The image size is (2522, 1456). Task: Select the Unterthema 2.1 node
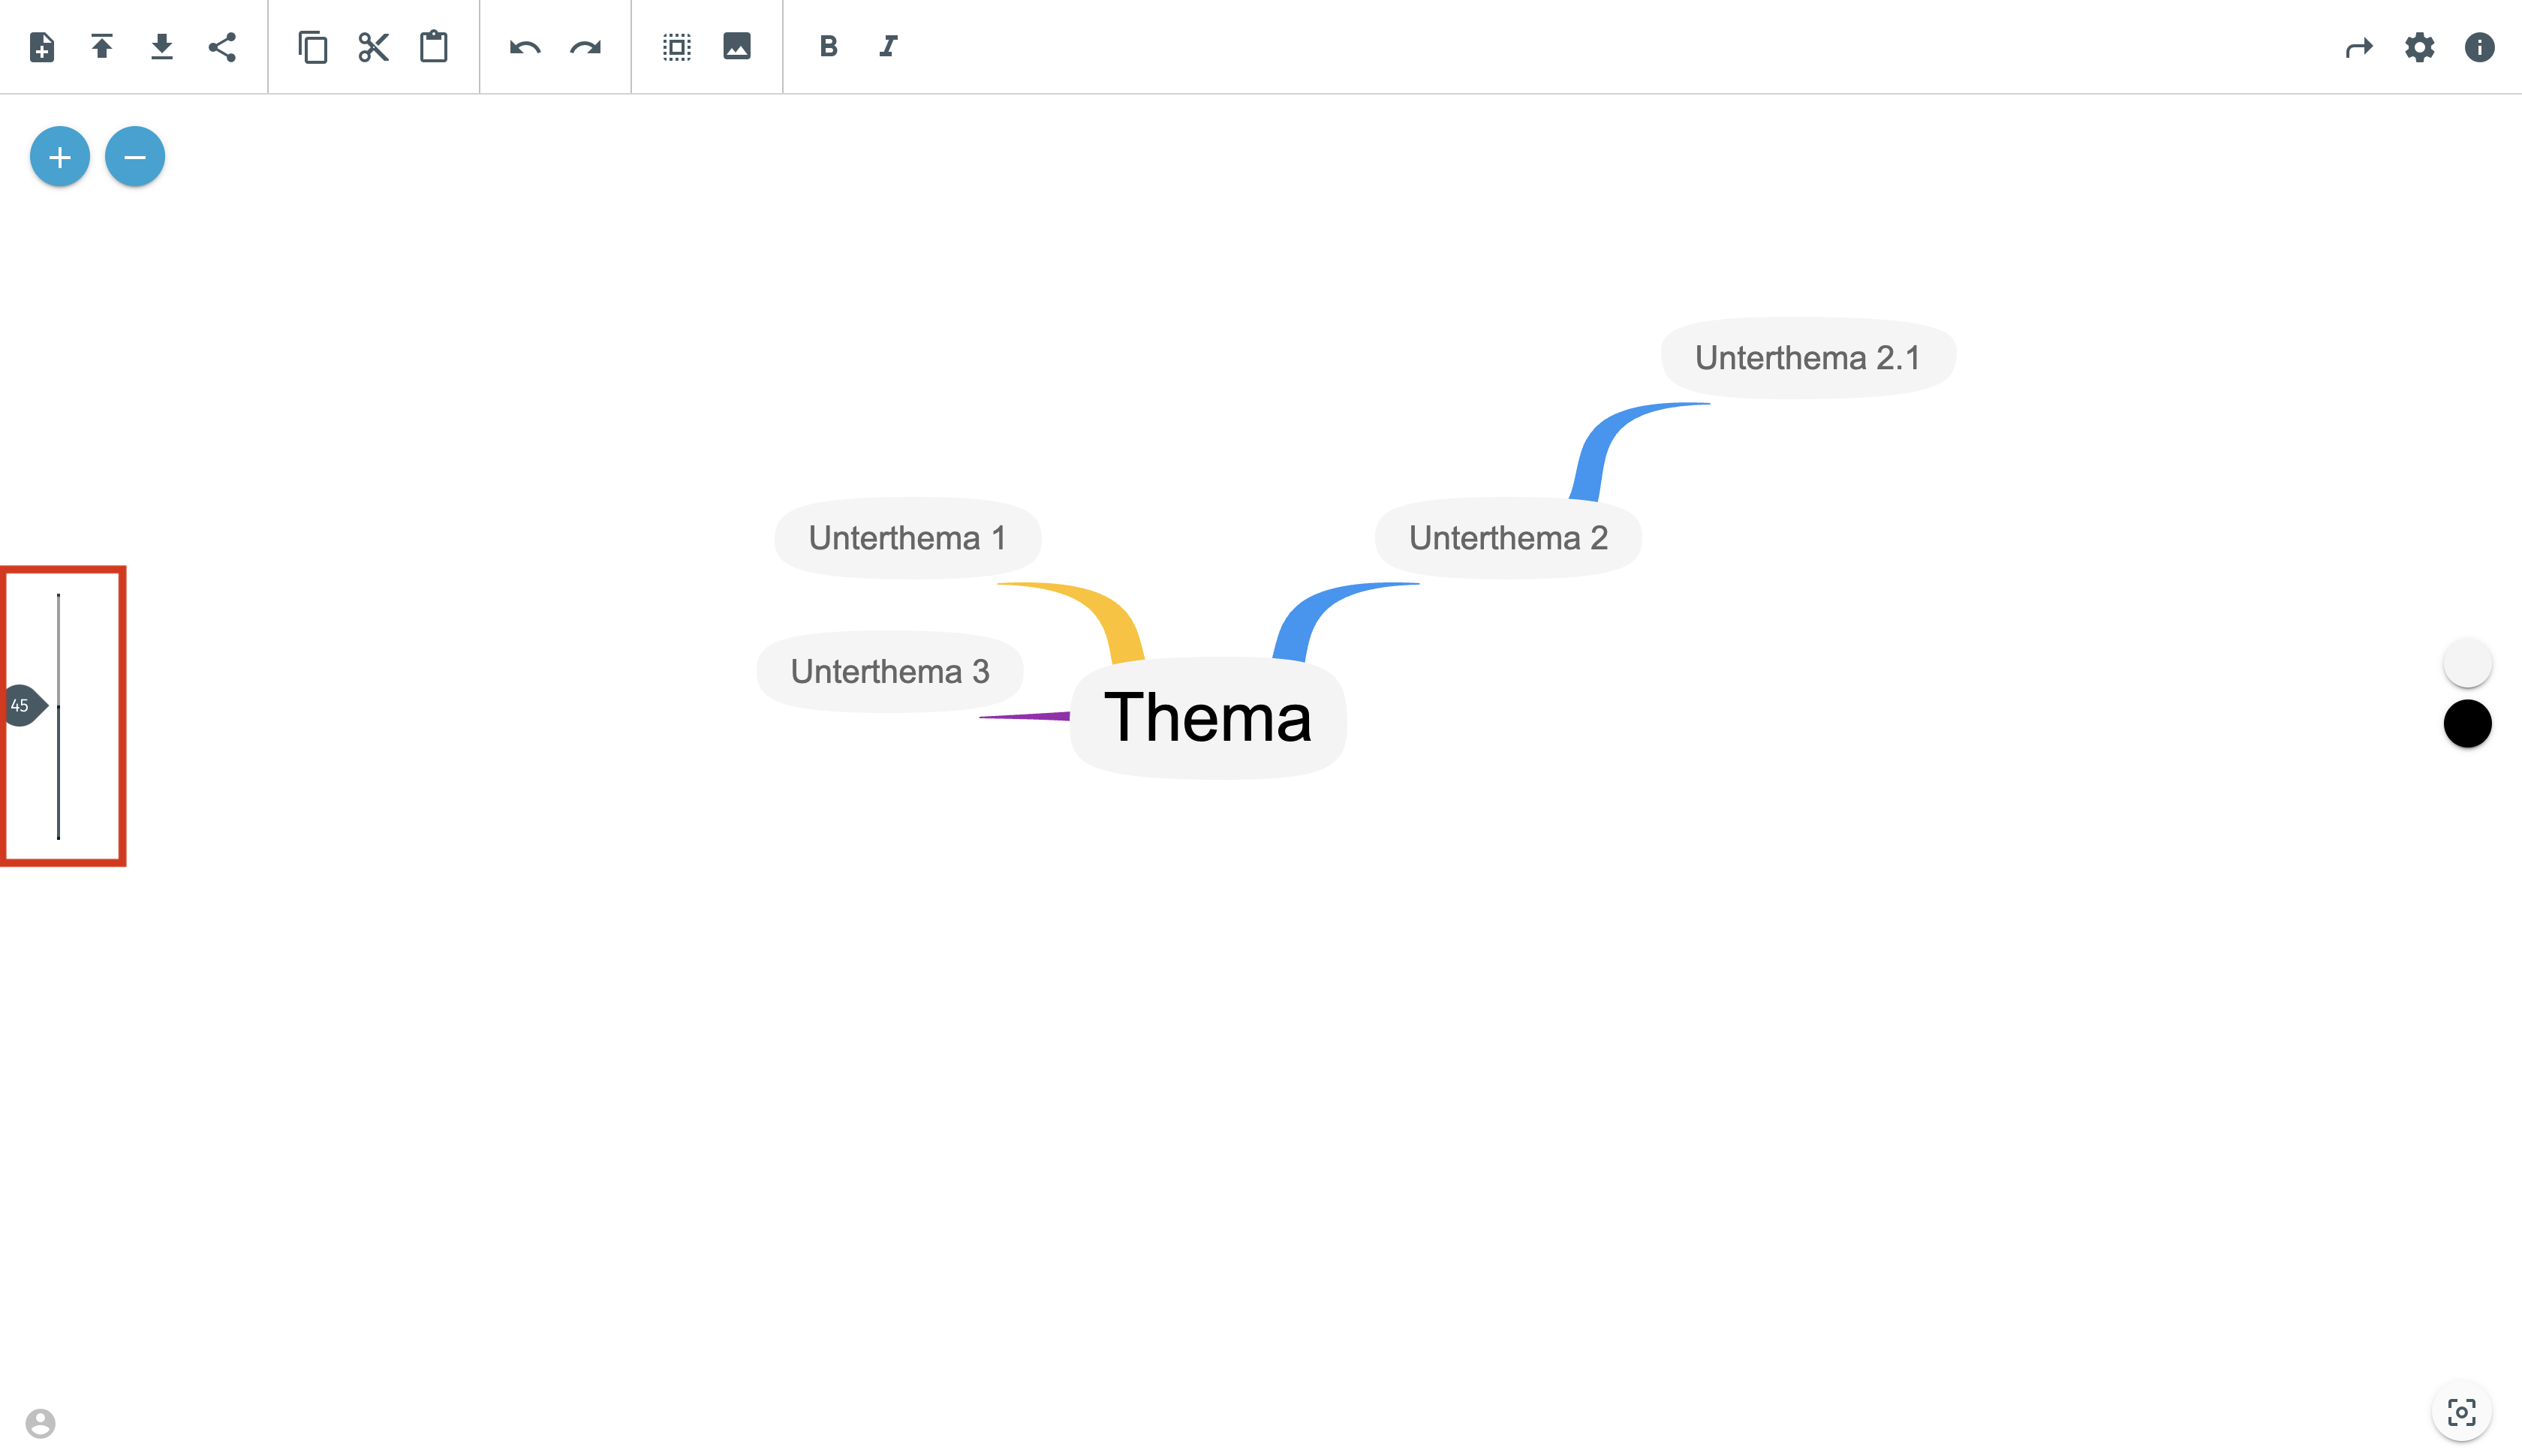point(1807,358)
